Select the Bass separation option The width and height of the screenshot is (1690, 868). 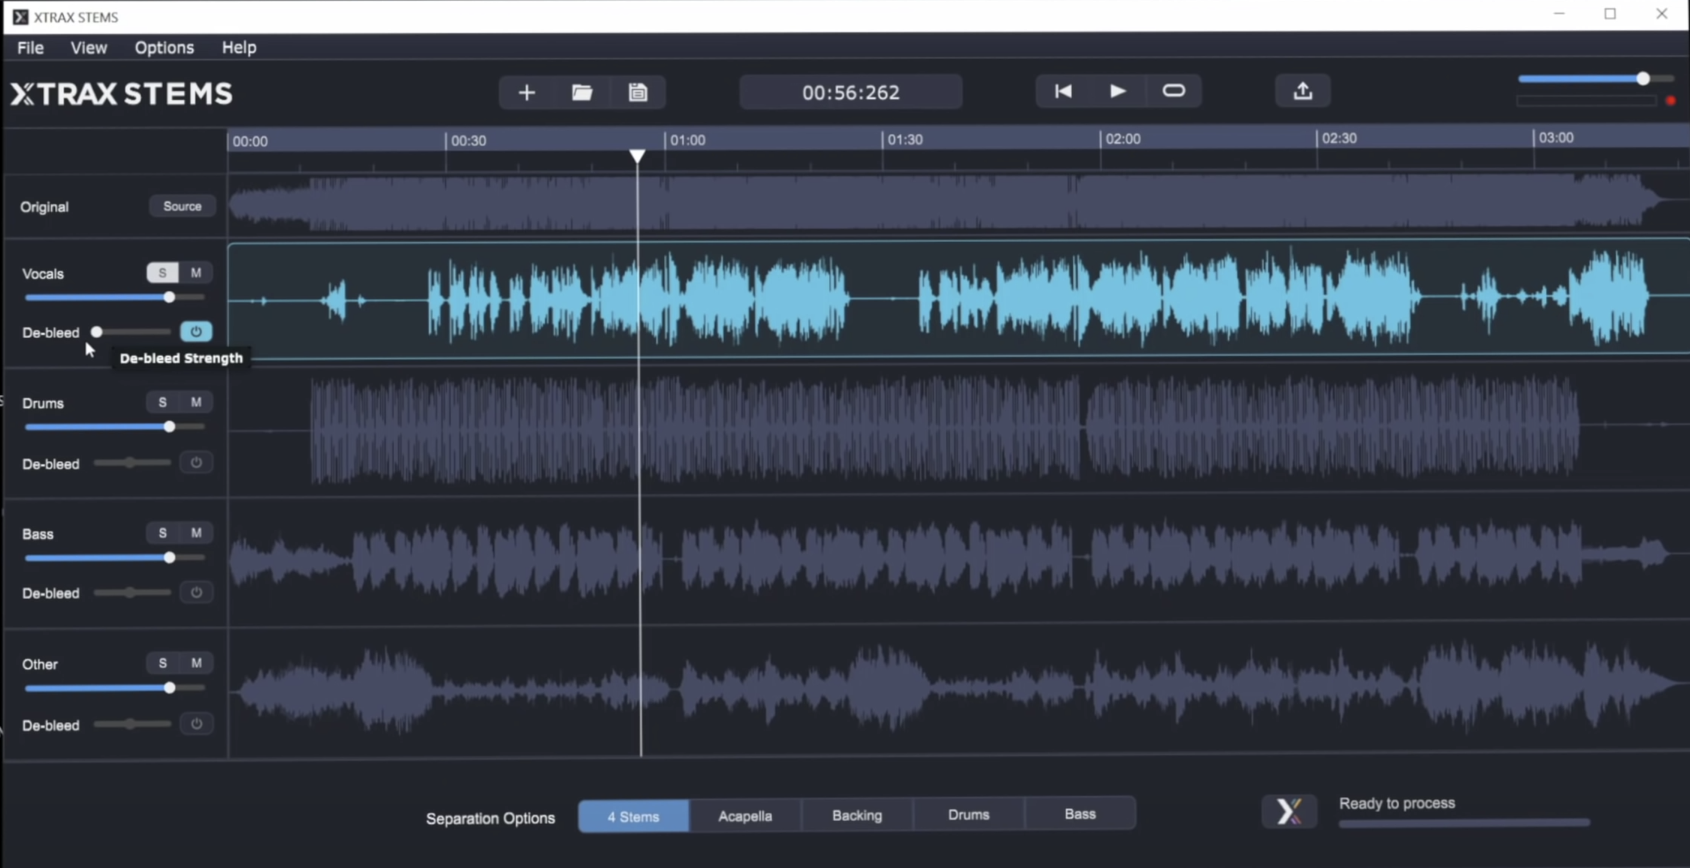1080,813
